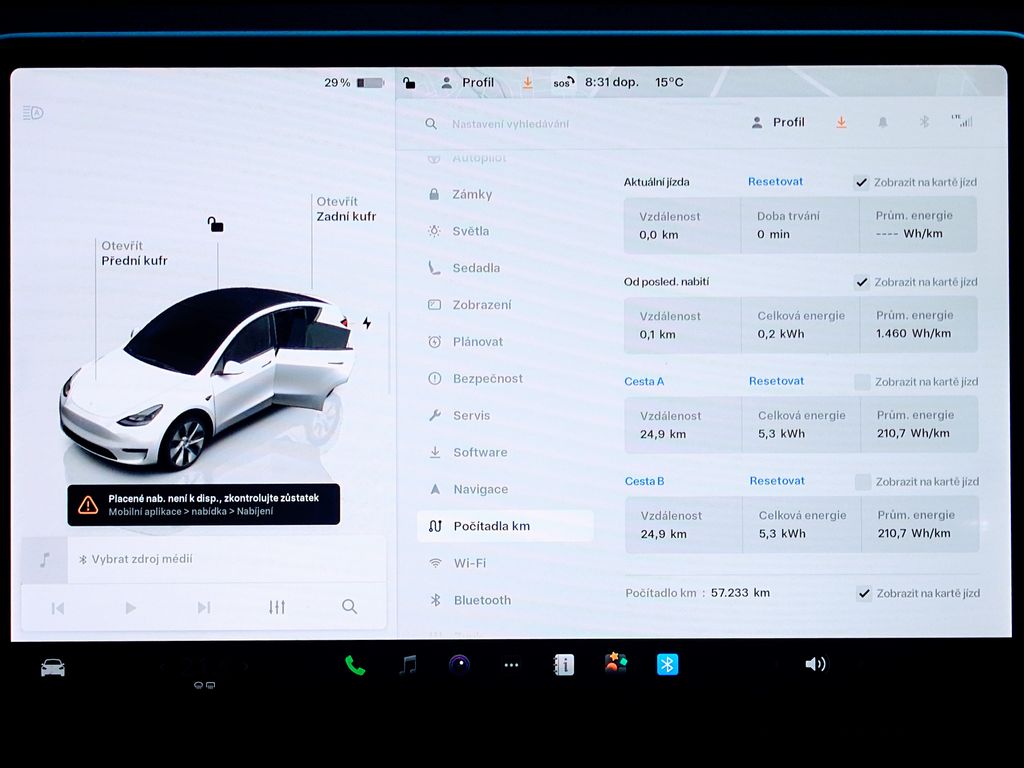Open the music note app in the dock
1024x768 pixels.
pos(408,665)
